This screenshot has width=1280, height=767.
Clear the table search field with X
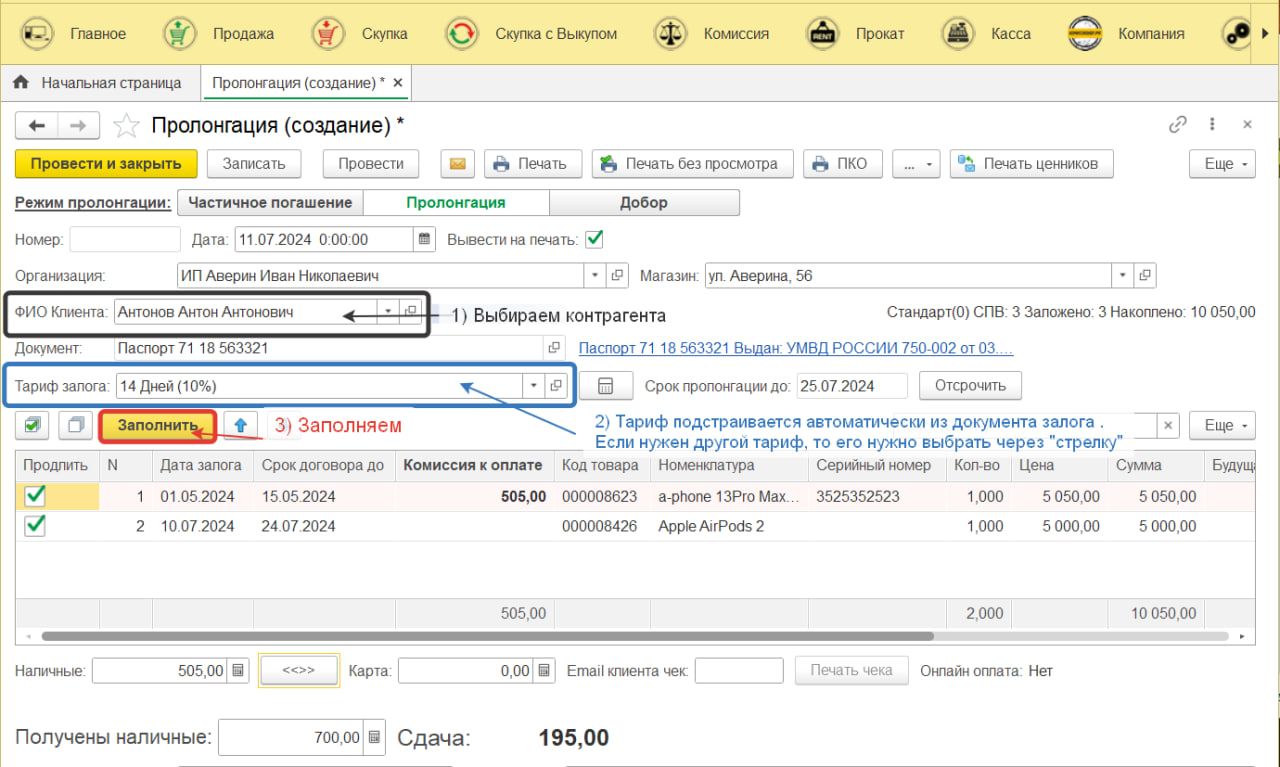(1168, 425)
